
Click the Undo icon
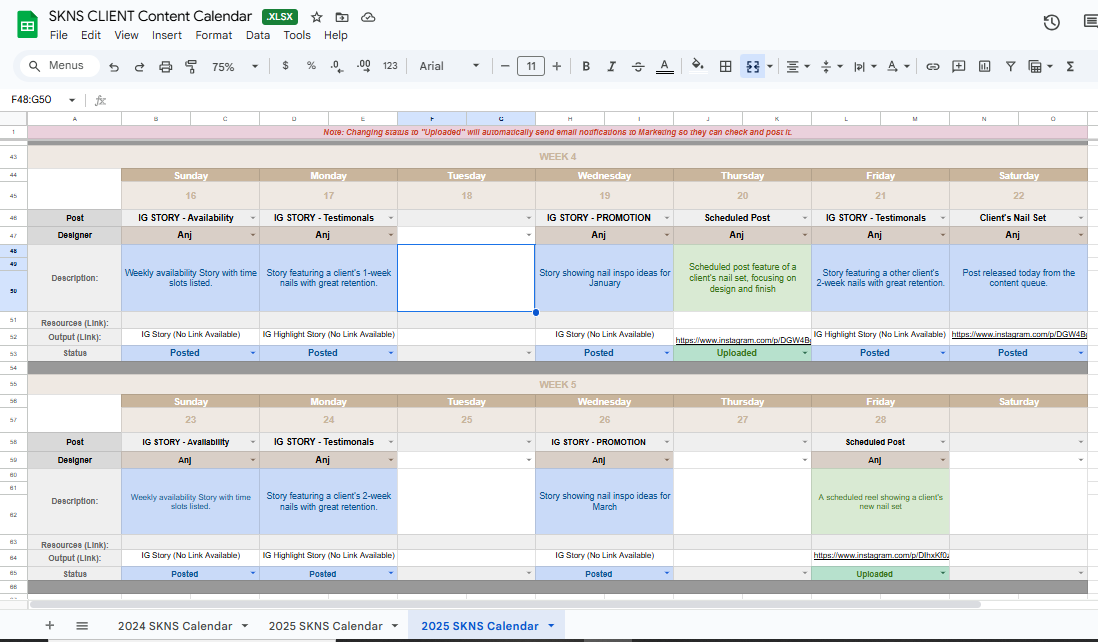pos(114,67)
